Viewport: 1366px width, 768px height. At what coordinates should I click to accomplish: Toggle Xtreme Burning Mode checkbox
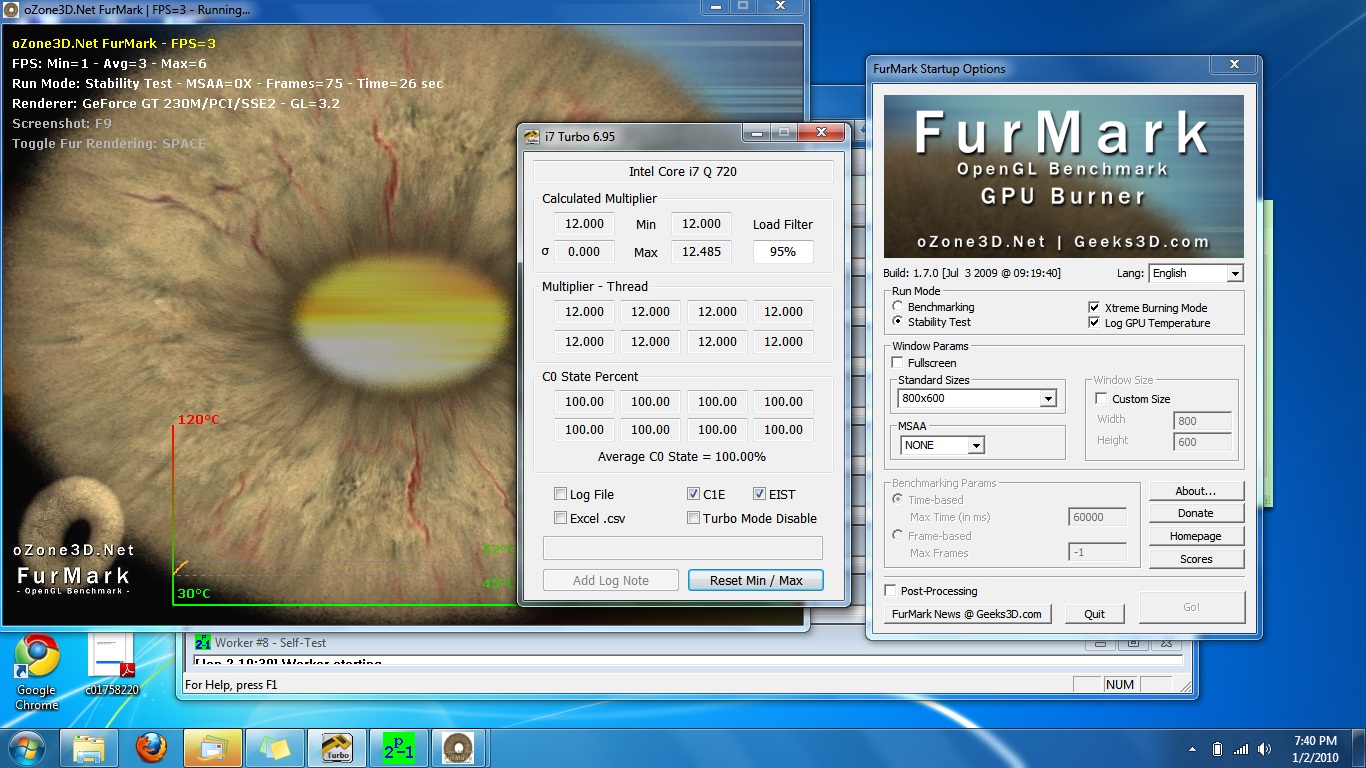coord(1094,308)
